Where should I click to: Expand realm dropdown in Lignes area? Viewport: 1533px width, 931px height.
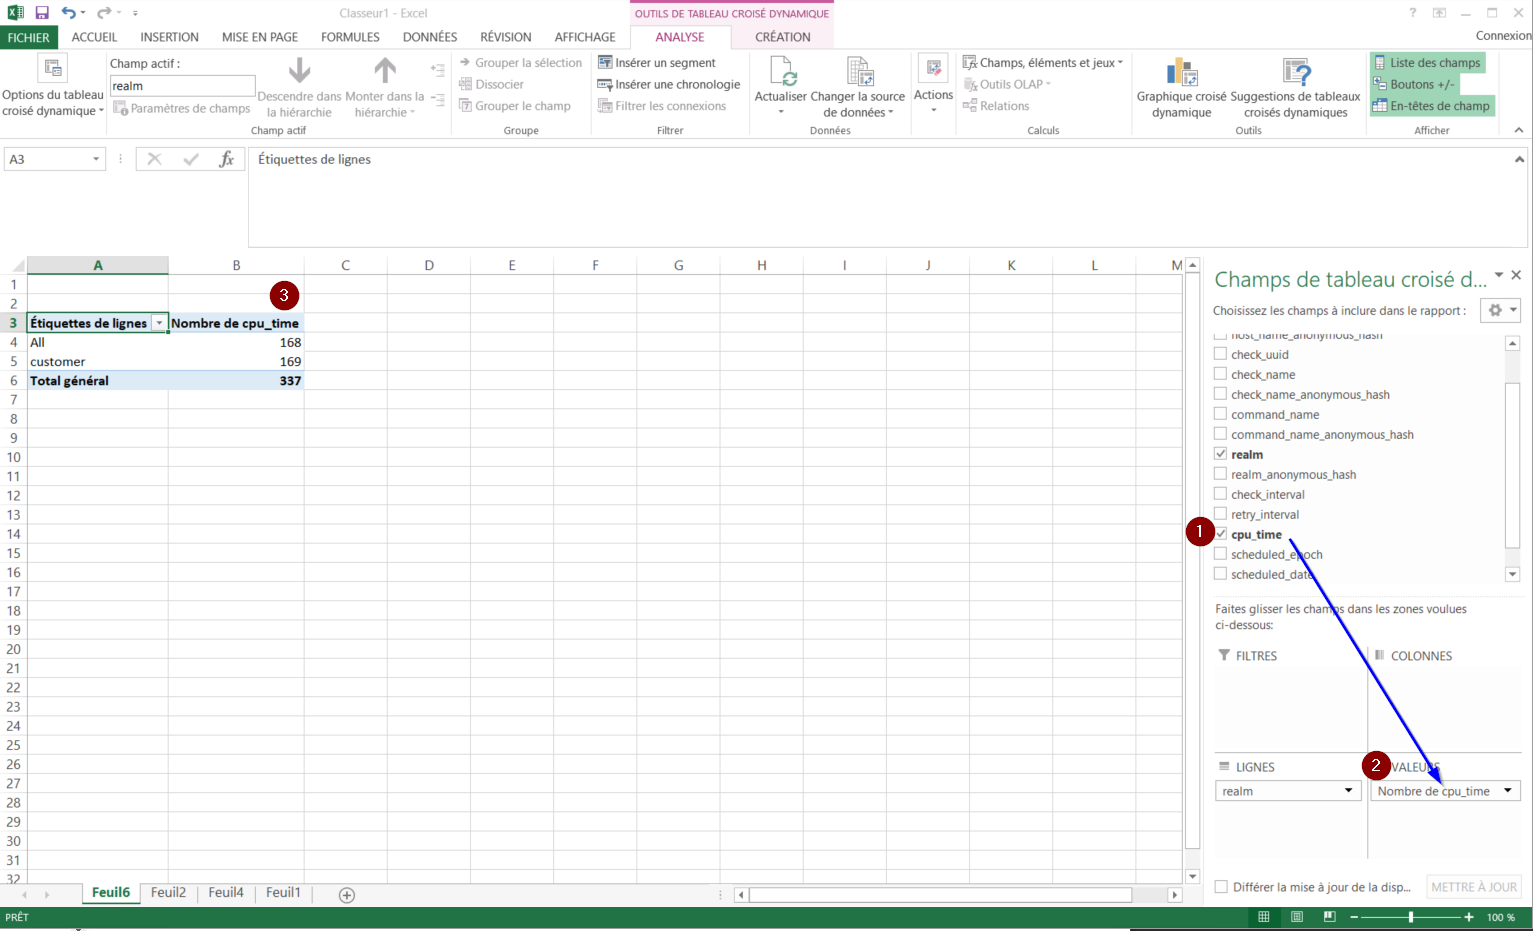coord(1348,791)
